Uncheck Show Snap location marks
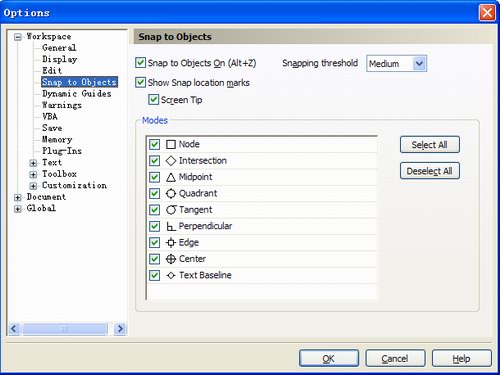This screenshot has height=375, width=500. click(x=140, y=82)
